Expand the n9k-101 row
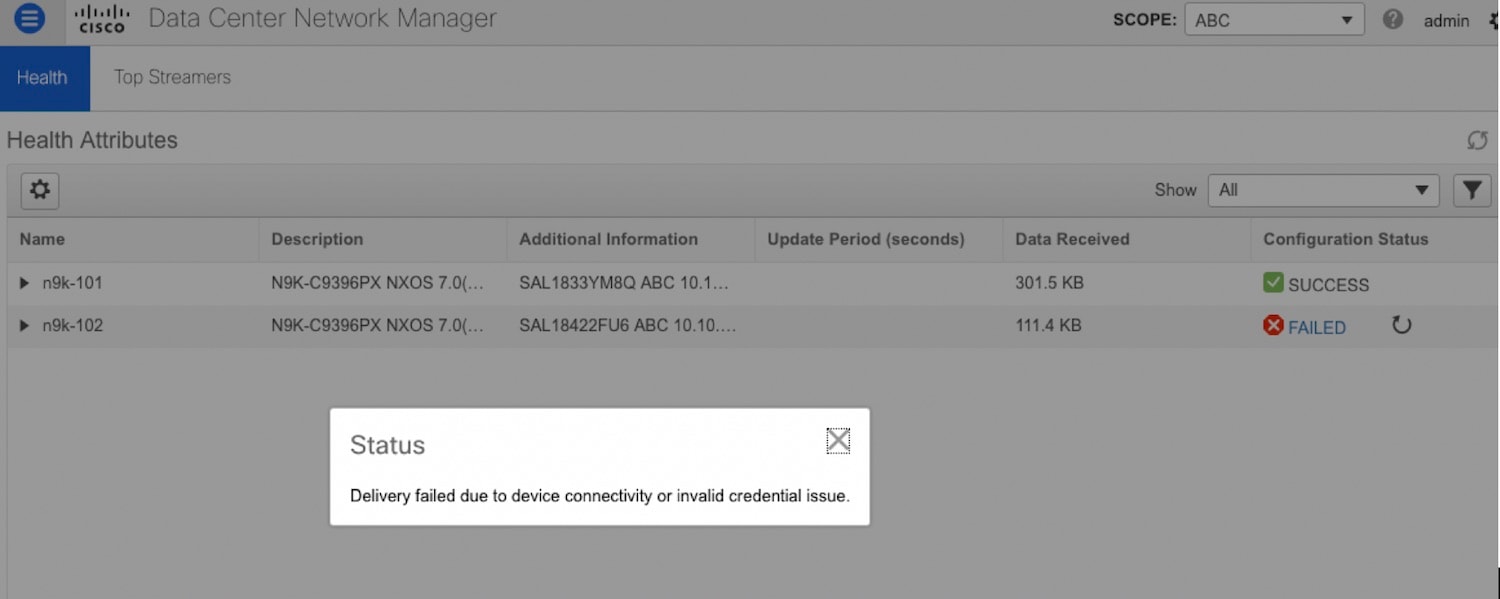 (x=25, y=283)
